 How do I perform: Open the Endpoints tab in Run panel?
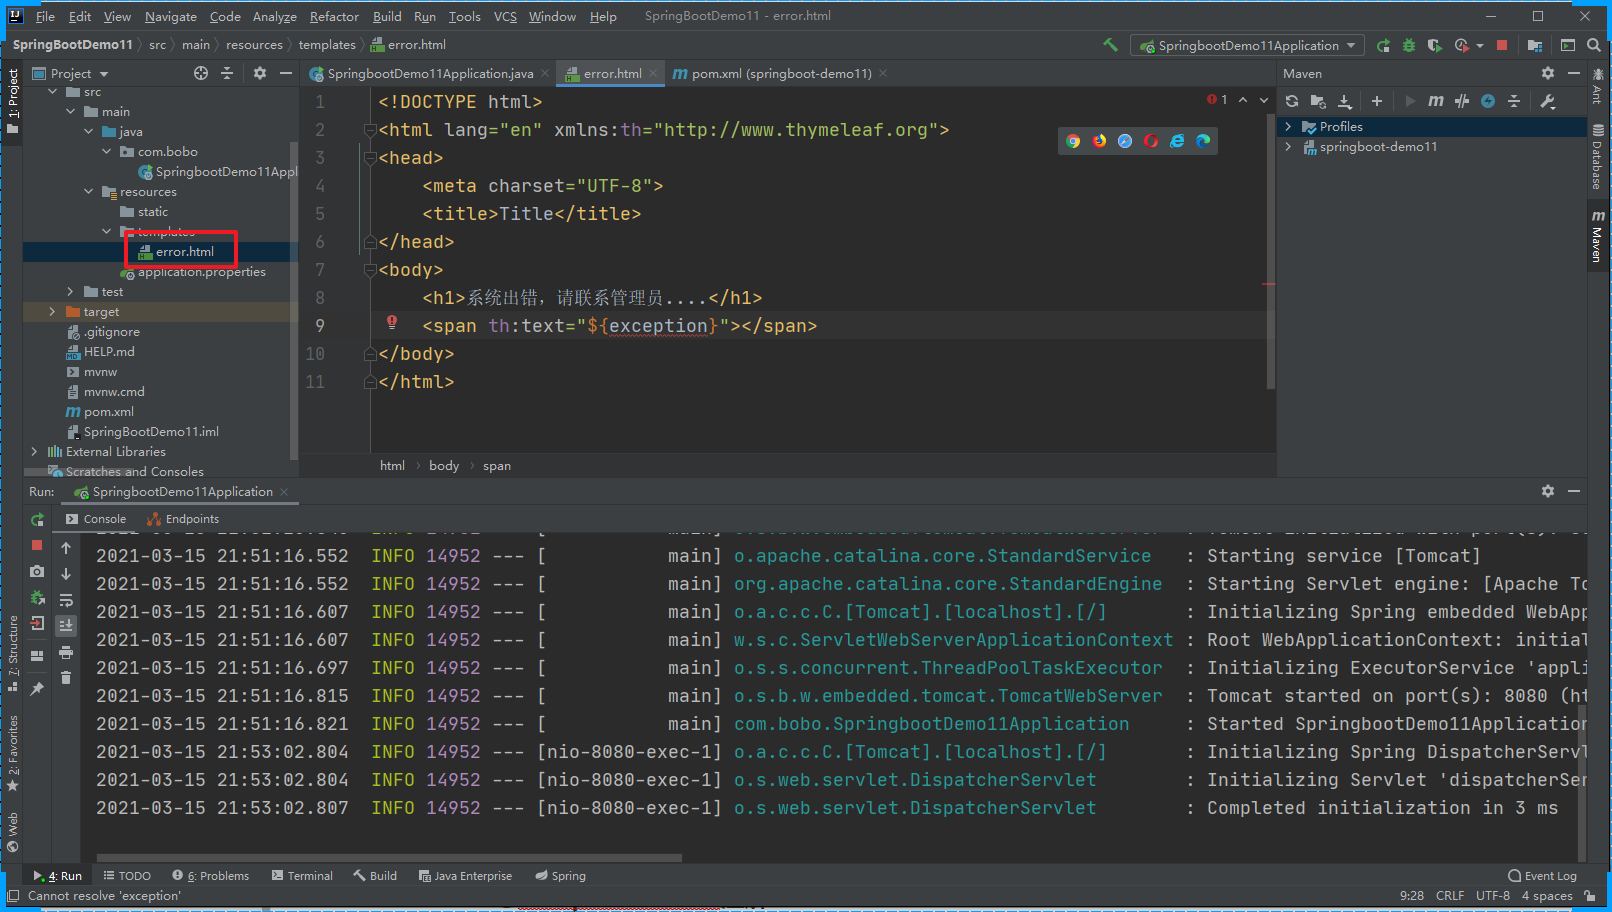click(x=183, y=519)
